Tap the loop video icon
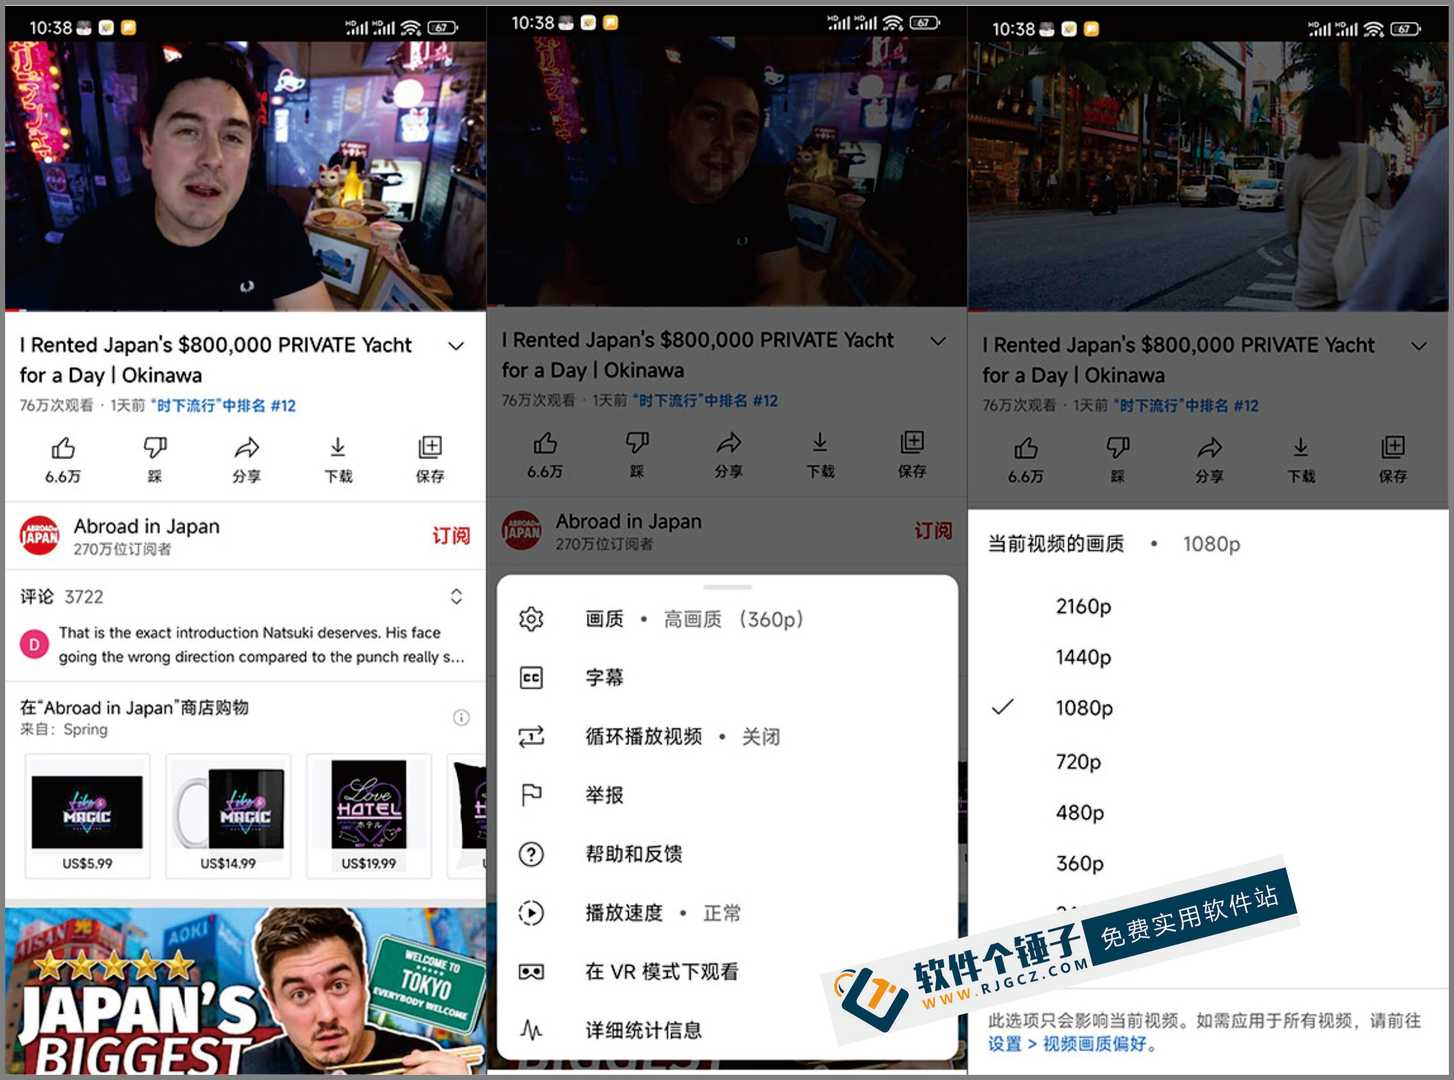Image resolution: width=1454 pixels, height=1080 pixels. [x=531, y=737]
